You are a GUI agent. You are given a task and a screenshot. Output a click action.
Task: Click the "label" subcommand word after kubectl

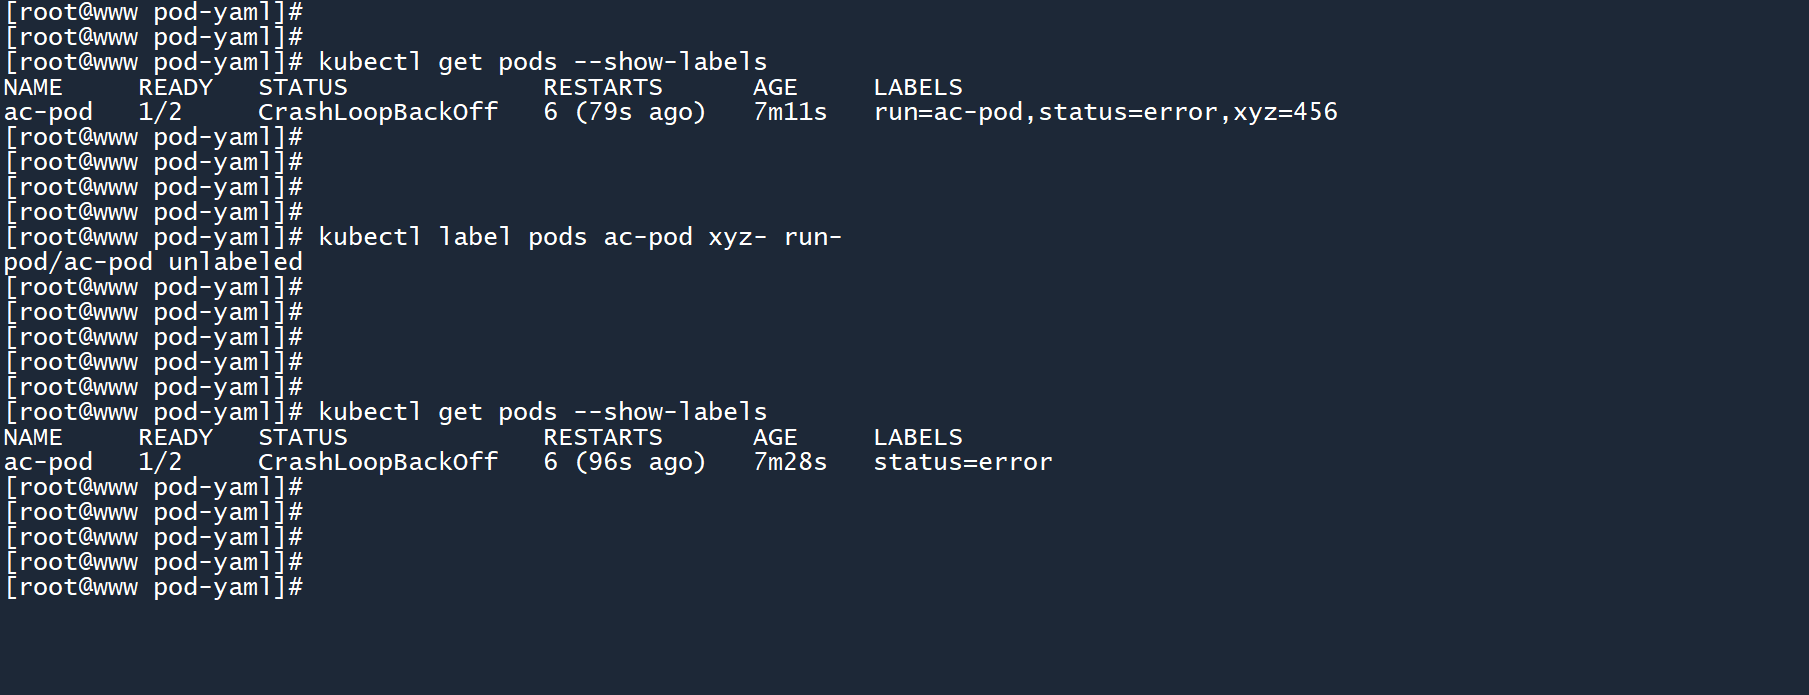475,237
